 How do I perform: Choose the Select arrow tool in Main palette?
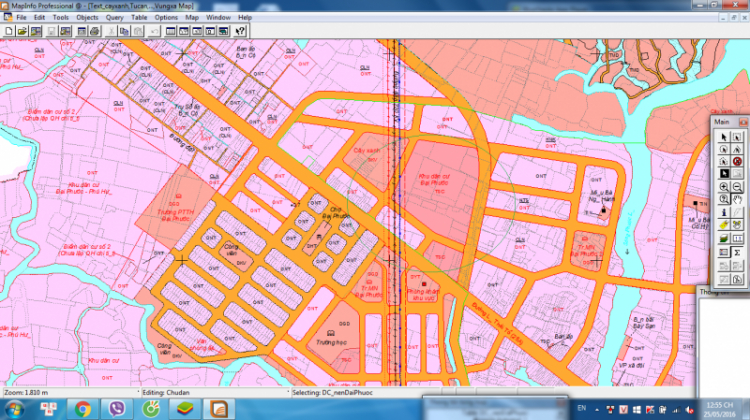click(x=724, y=137)
